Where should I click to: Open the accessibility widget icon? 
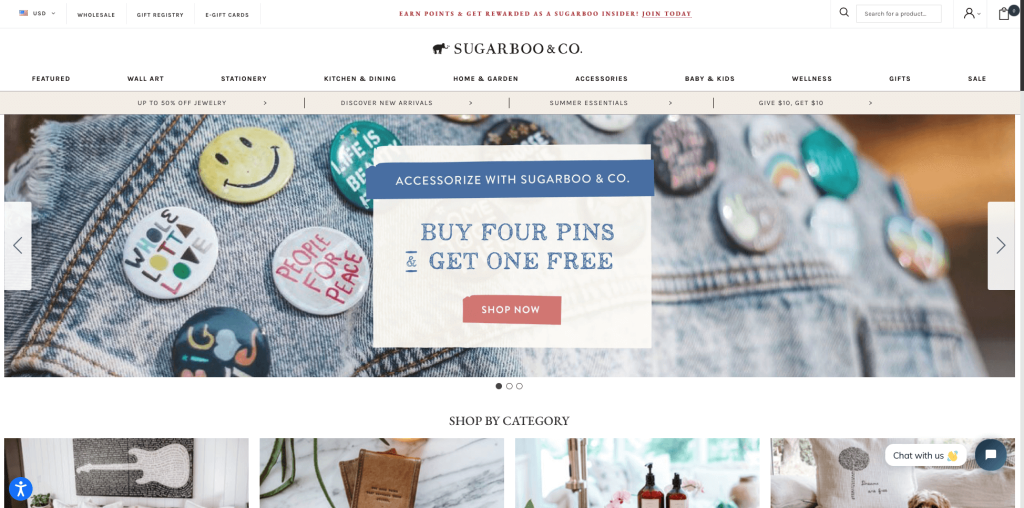[x=20, y=488]
